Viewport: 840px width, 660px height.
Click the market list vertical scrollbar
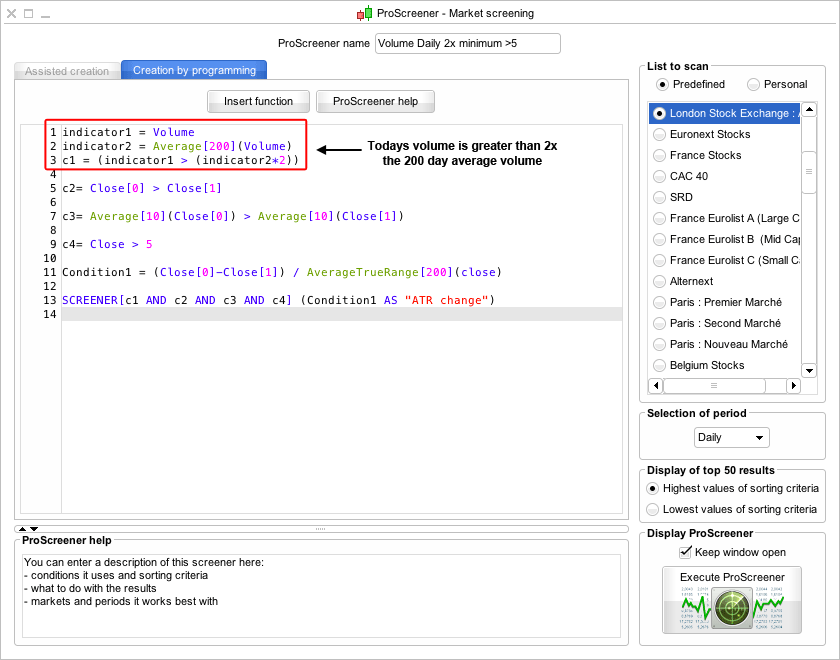point(809,171)
